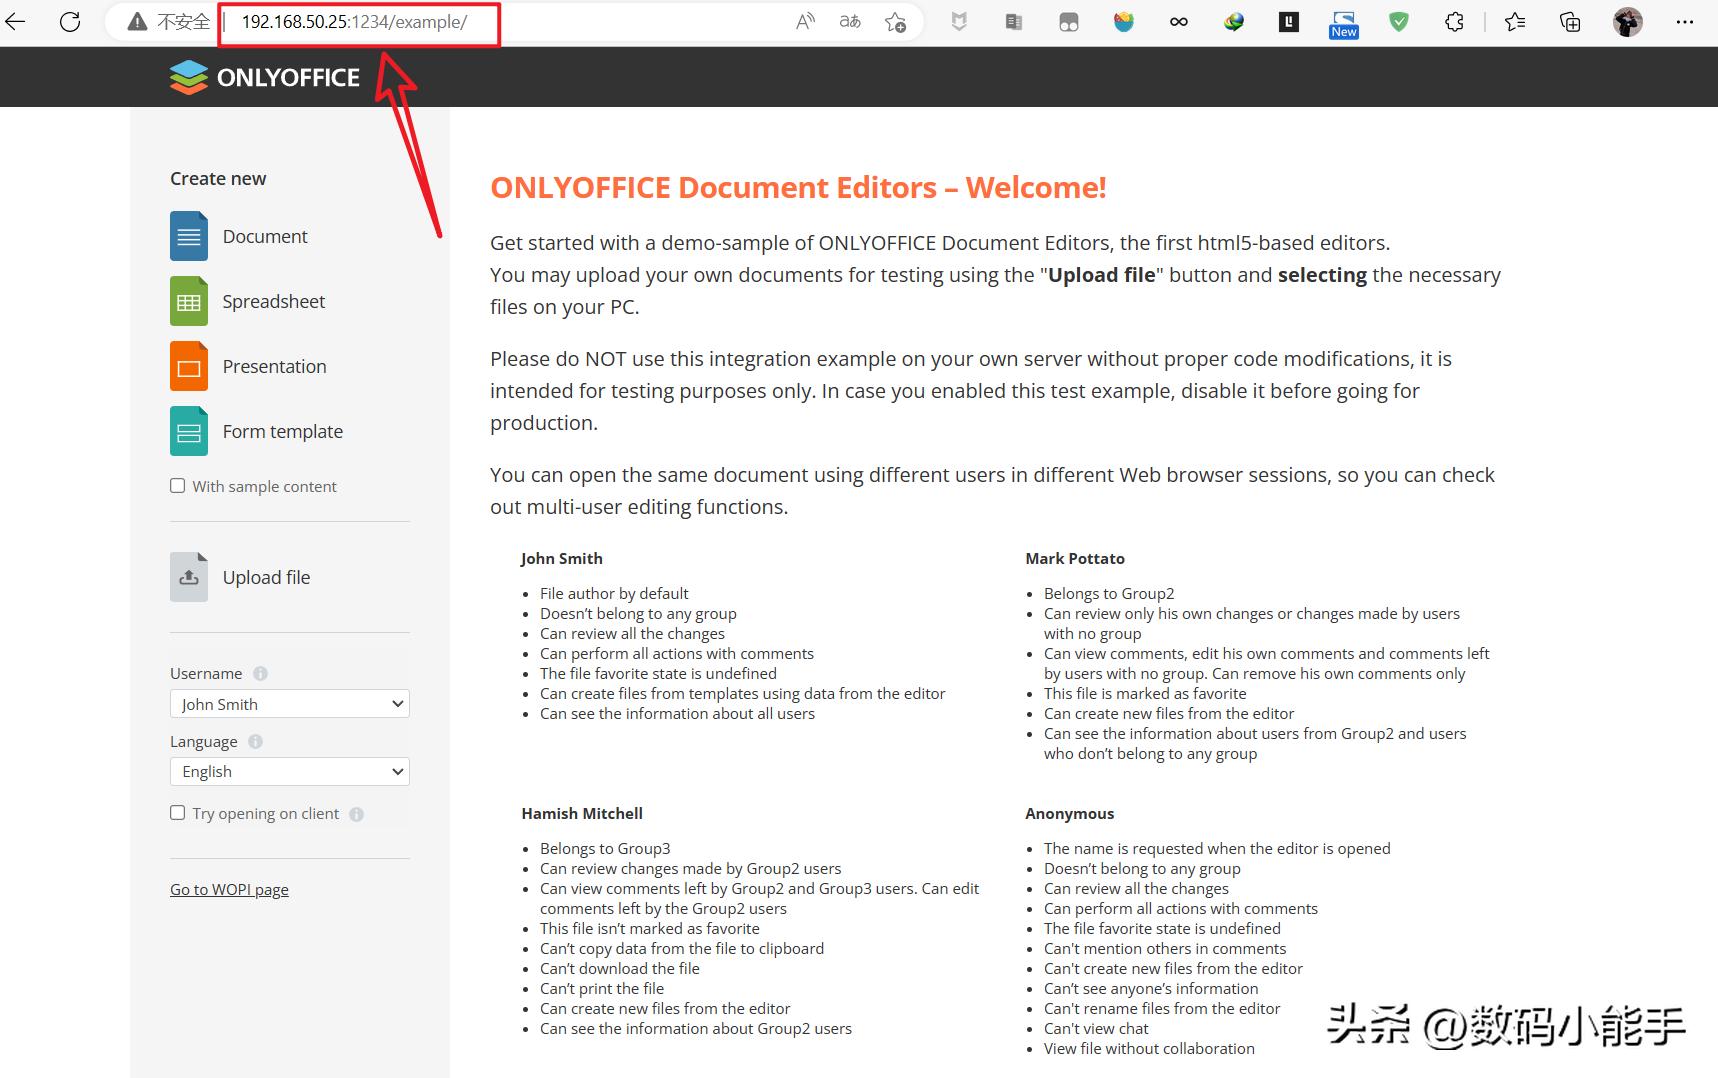Screen dimensions: 1718x1078
Task: Click the address bar URL field
Action: coord(500,22)
